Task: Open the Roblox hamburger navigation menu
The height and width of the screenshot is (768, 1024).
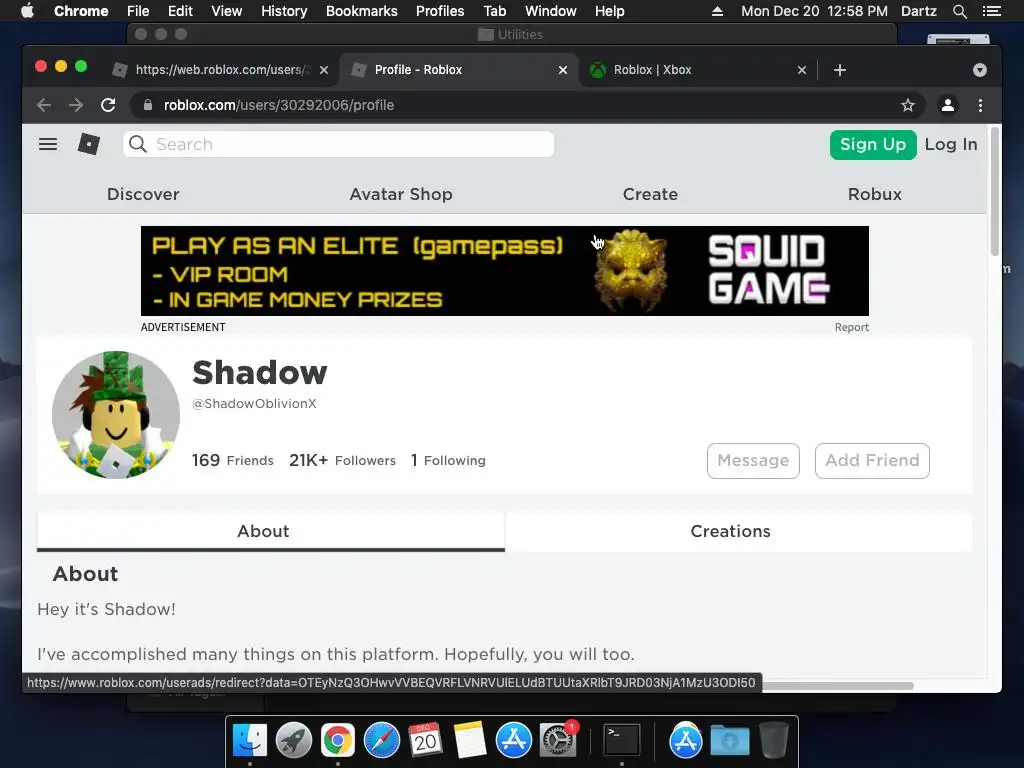Action: [x=48, y=144]
